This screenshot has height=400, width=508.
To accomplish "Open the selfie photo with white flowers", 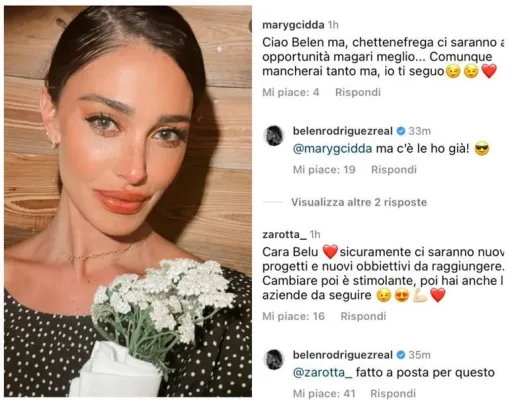I will pos(128,201).
